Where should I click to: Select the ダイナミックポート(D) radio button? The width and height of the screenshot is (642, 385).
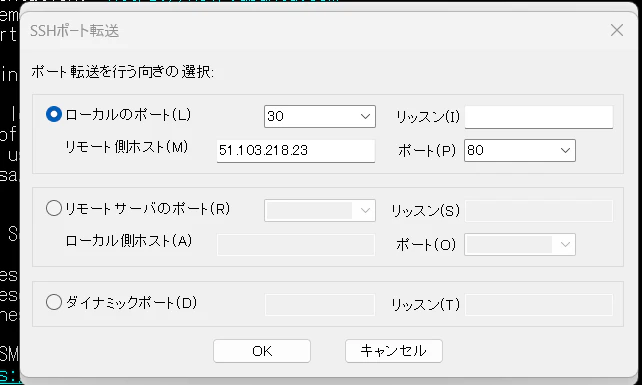pyautogui.click(x=54, y=302)
